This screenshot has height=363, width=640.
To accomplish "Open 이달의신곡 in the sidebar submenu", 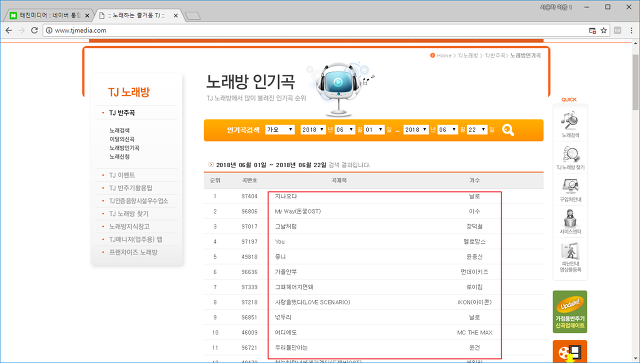I will pos(122,139).
